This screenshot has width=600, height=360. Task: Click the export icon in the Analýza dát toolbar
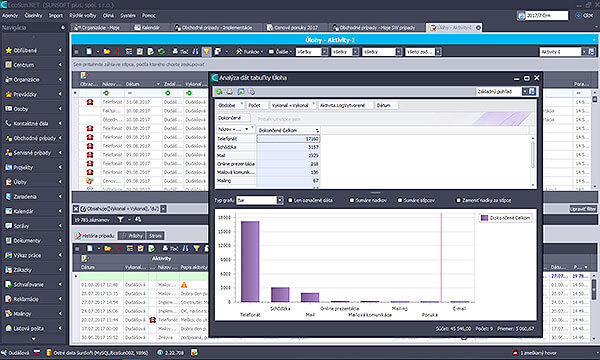(241, 91)
